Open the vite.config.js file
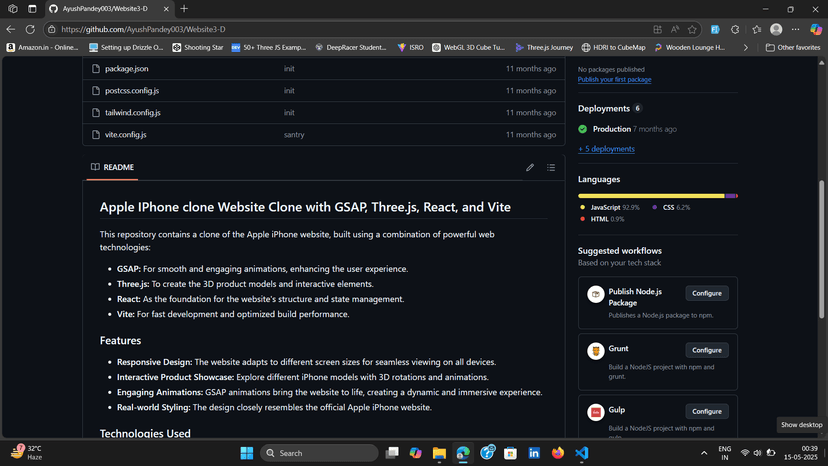 point(126,135)
